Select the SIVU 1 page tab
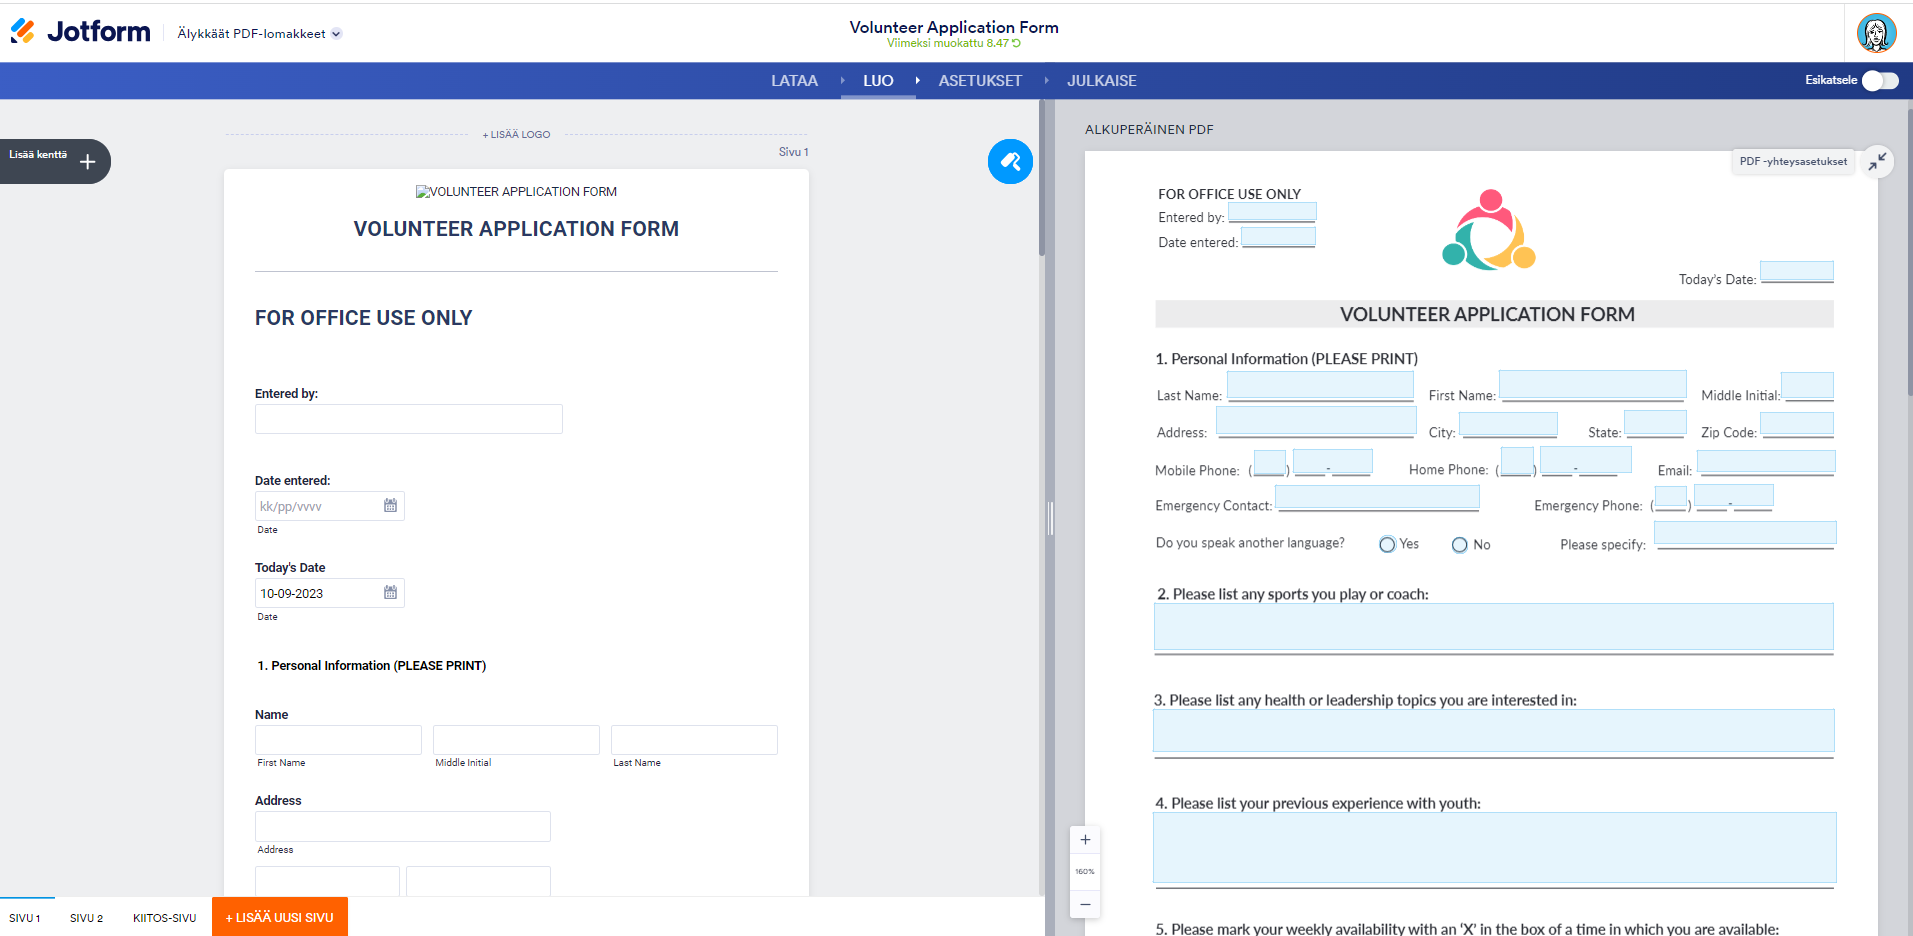 coord(25,918)
